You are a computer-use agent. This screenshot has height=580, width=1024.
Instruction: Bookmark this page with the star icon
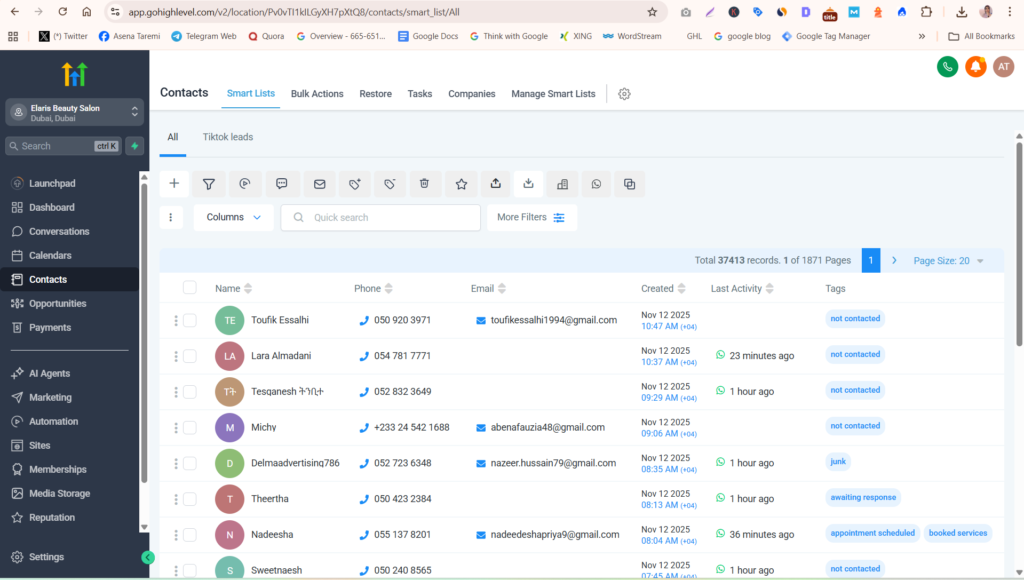click(x=652, y=12)
